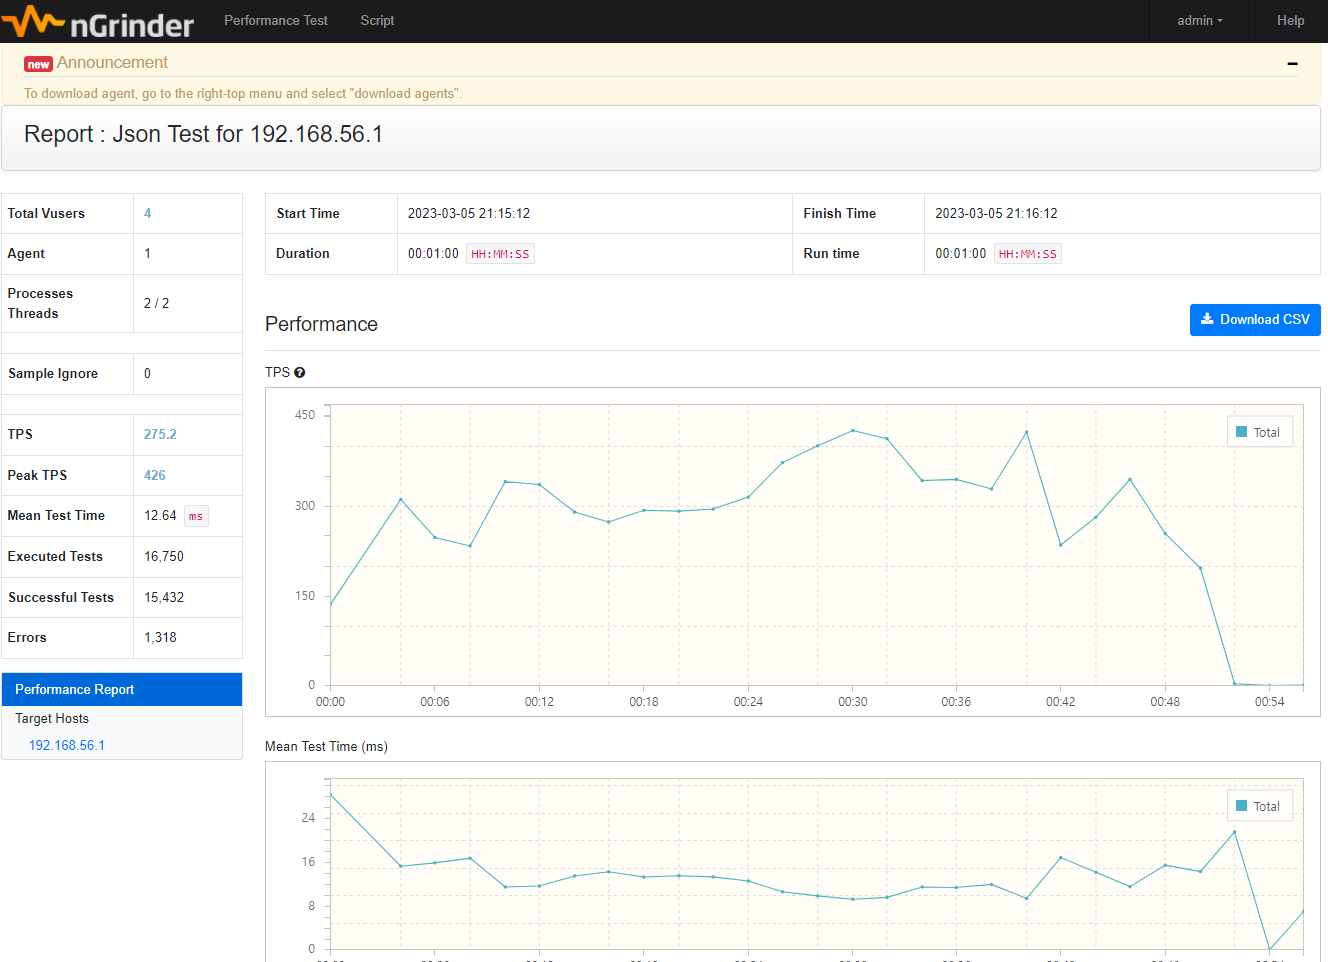Download the CSV report
Screen dimensions: 1328x962
pos(1255,320)
